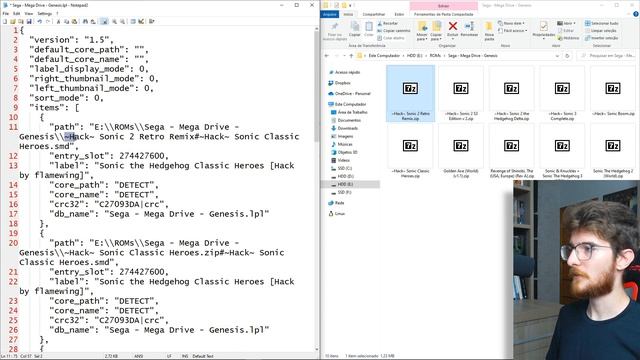This screenshot has height=360, width=640.
Task: Switch to the Exibir ribbon tab
Action: [x=399, y=14]
